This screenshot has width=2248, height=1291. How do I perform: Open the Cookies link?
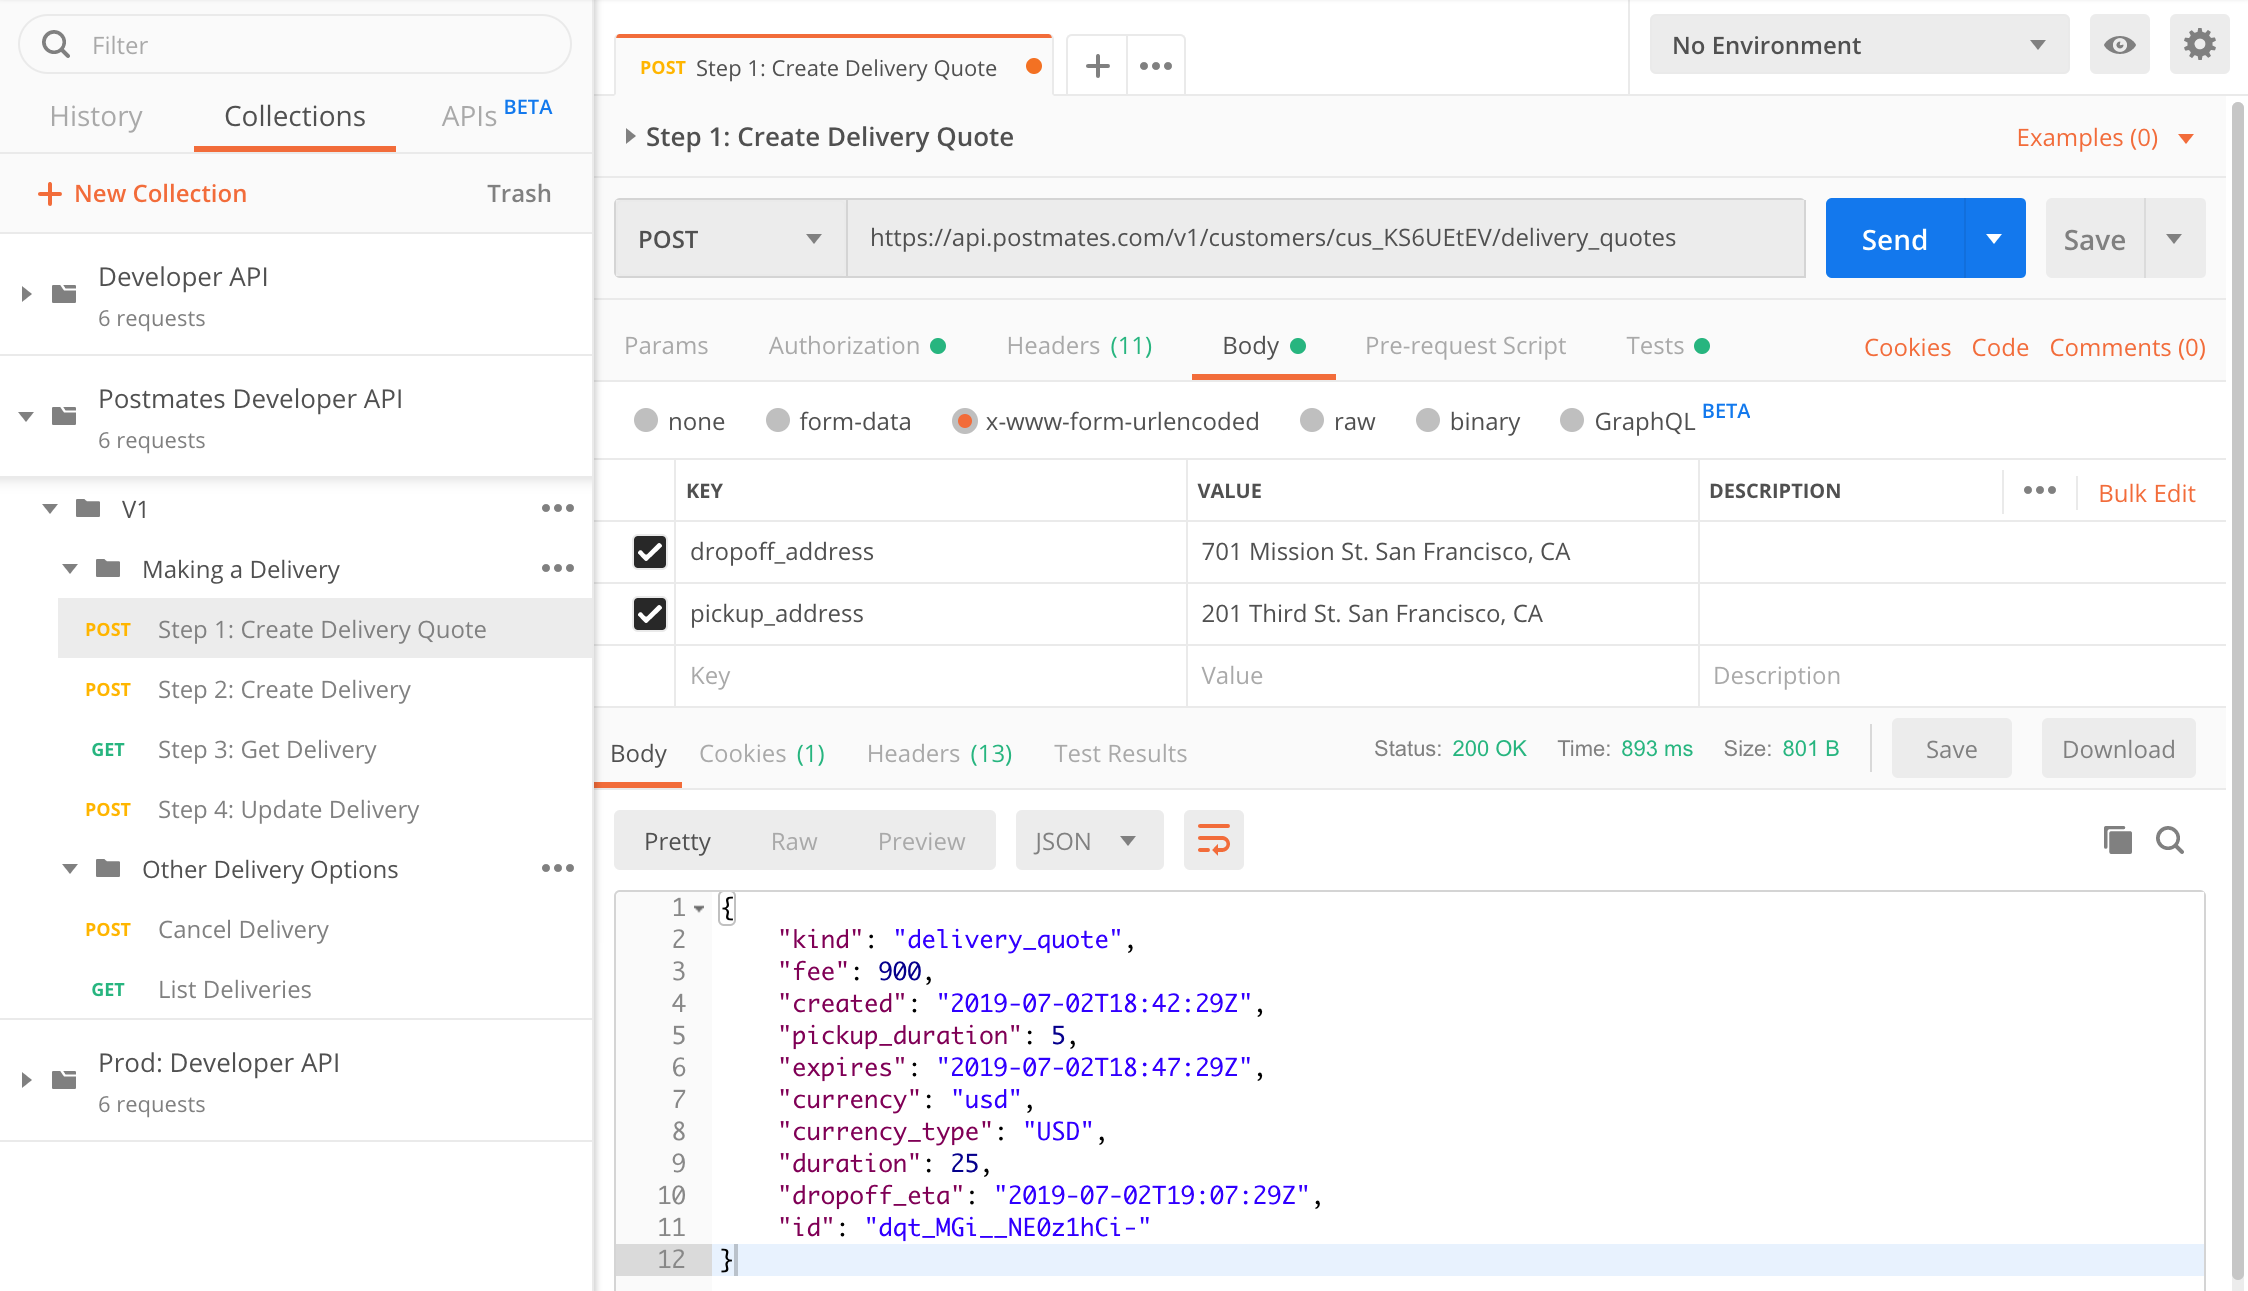pyautogui.click(x=1907, y=347)
